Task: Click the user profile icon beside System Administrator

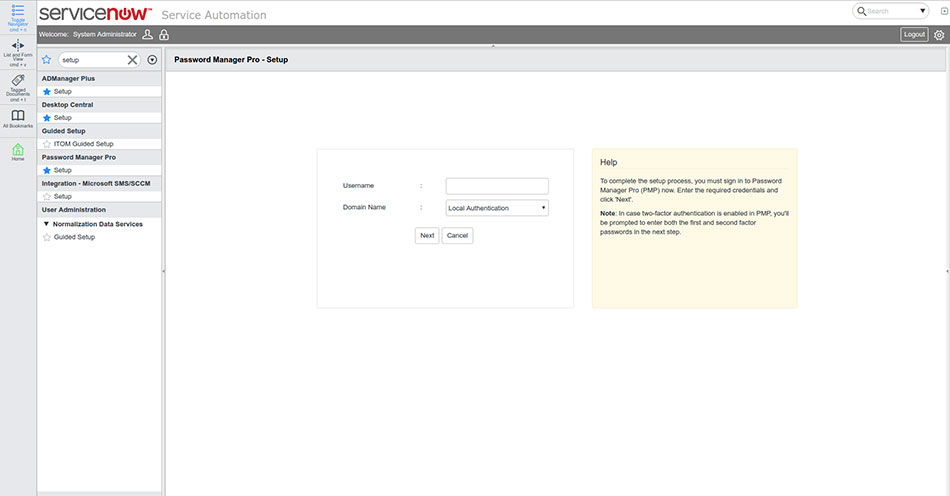Action: 147,35
